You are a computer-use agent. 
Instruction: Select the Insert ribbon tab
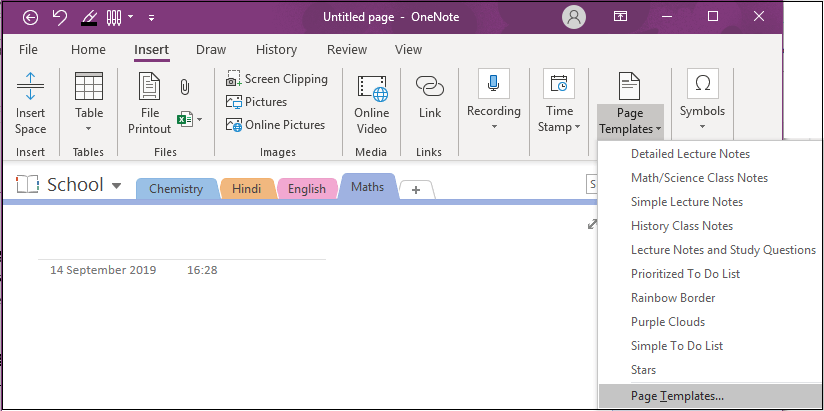pyautogui.click(x=151, y=49)
